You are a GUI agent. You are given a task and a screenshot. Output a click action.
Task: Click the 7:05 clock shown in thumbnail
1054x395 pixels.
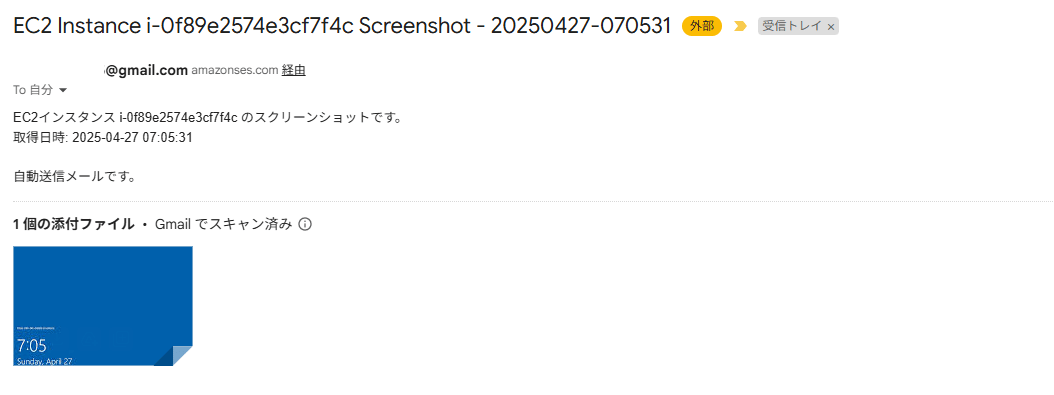(32, 346)
